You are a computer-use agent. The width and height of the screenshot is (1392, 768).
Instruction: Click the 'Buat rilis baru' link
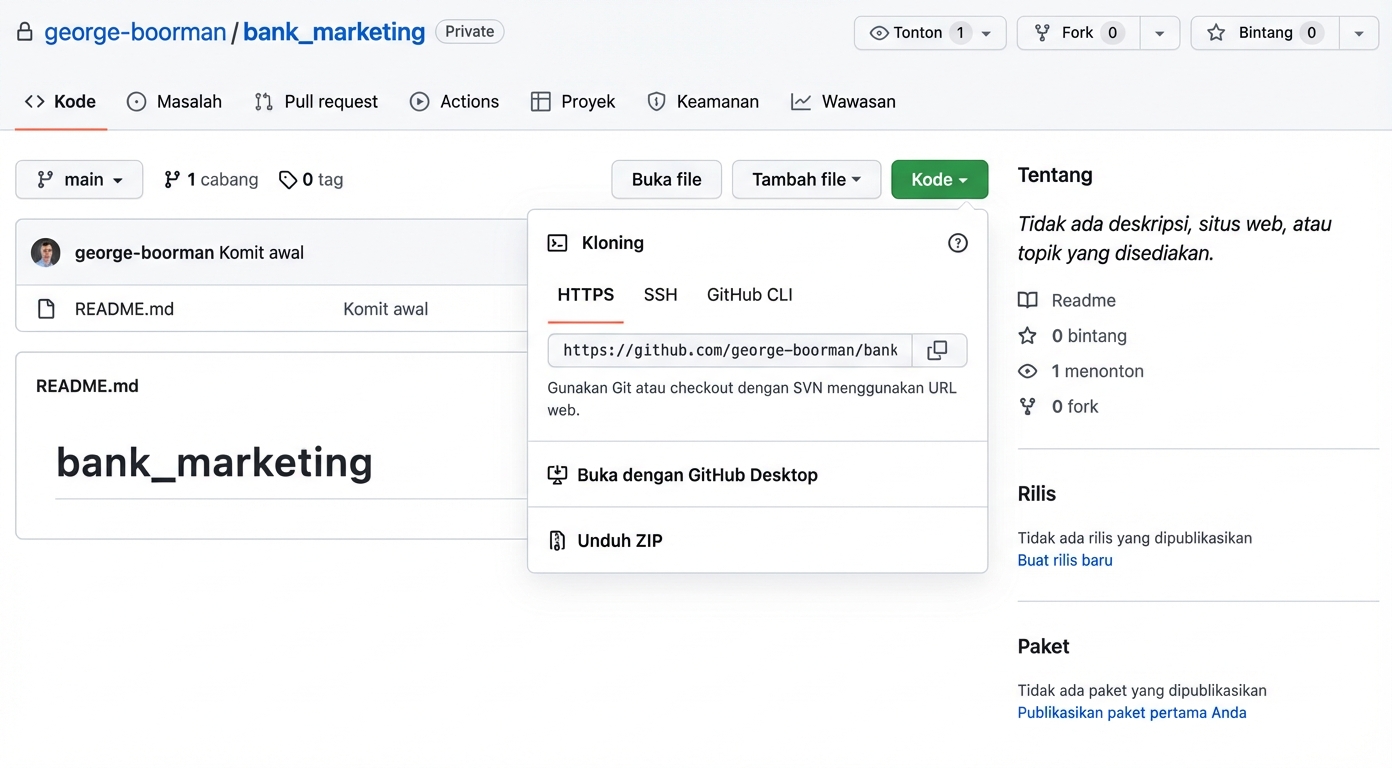coord(1065,560)
